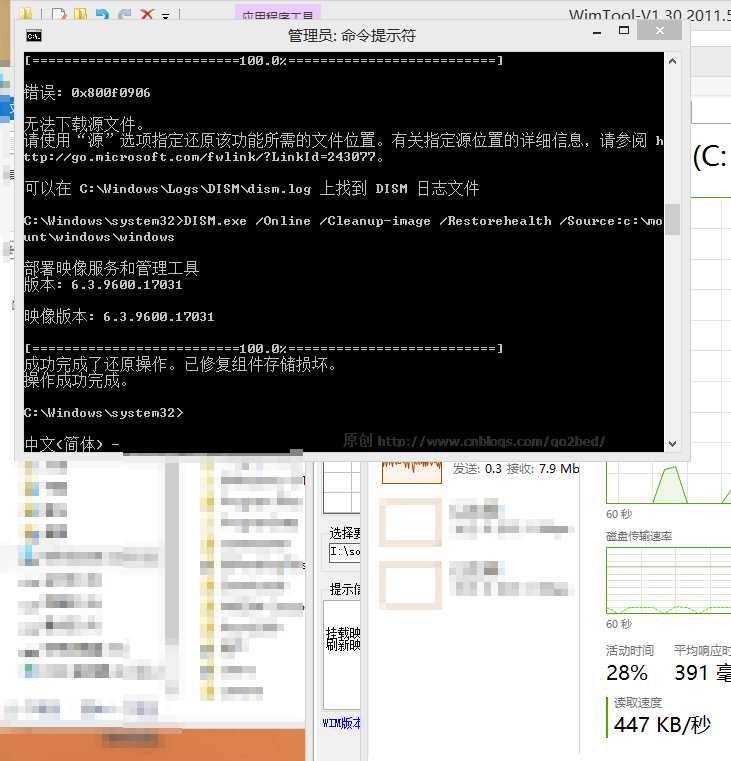Click the WIM版本 link in WimTool

point(342,723)
